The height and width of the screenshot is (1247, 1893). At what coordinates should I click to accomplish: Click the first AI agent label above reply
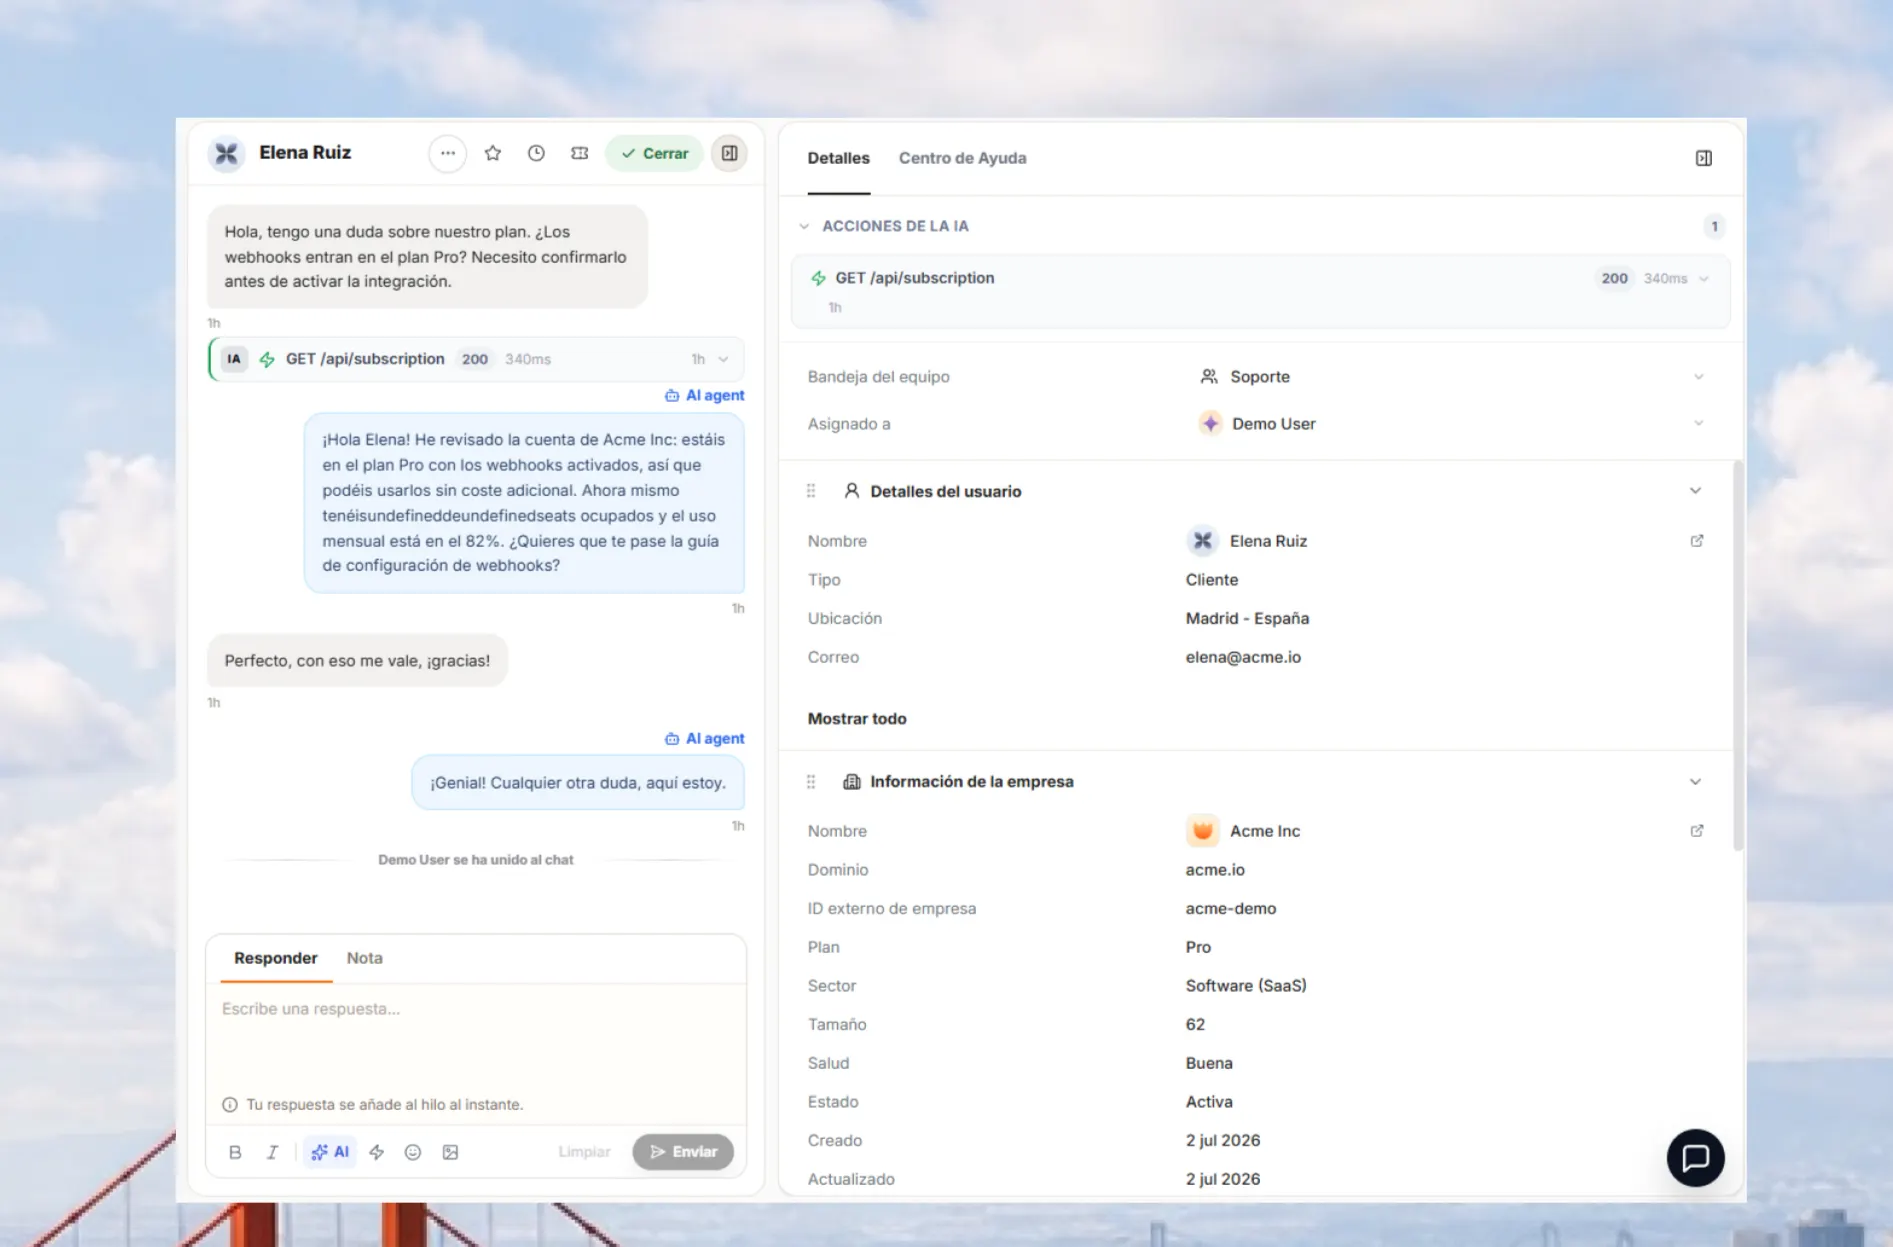click(705, 395)
